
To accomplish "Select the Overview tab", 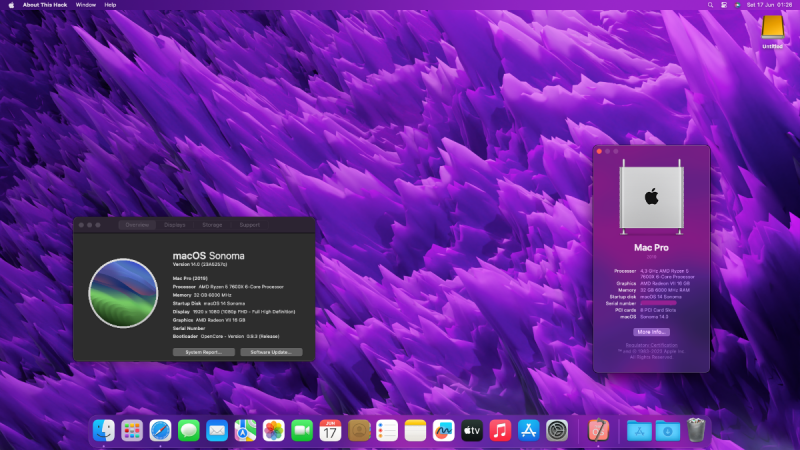I will [137, 225].
